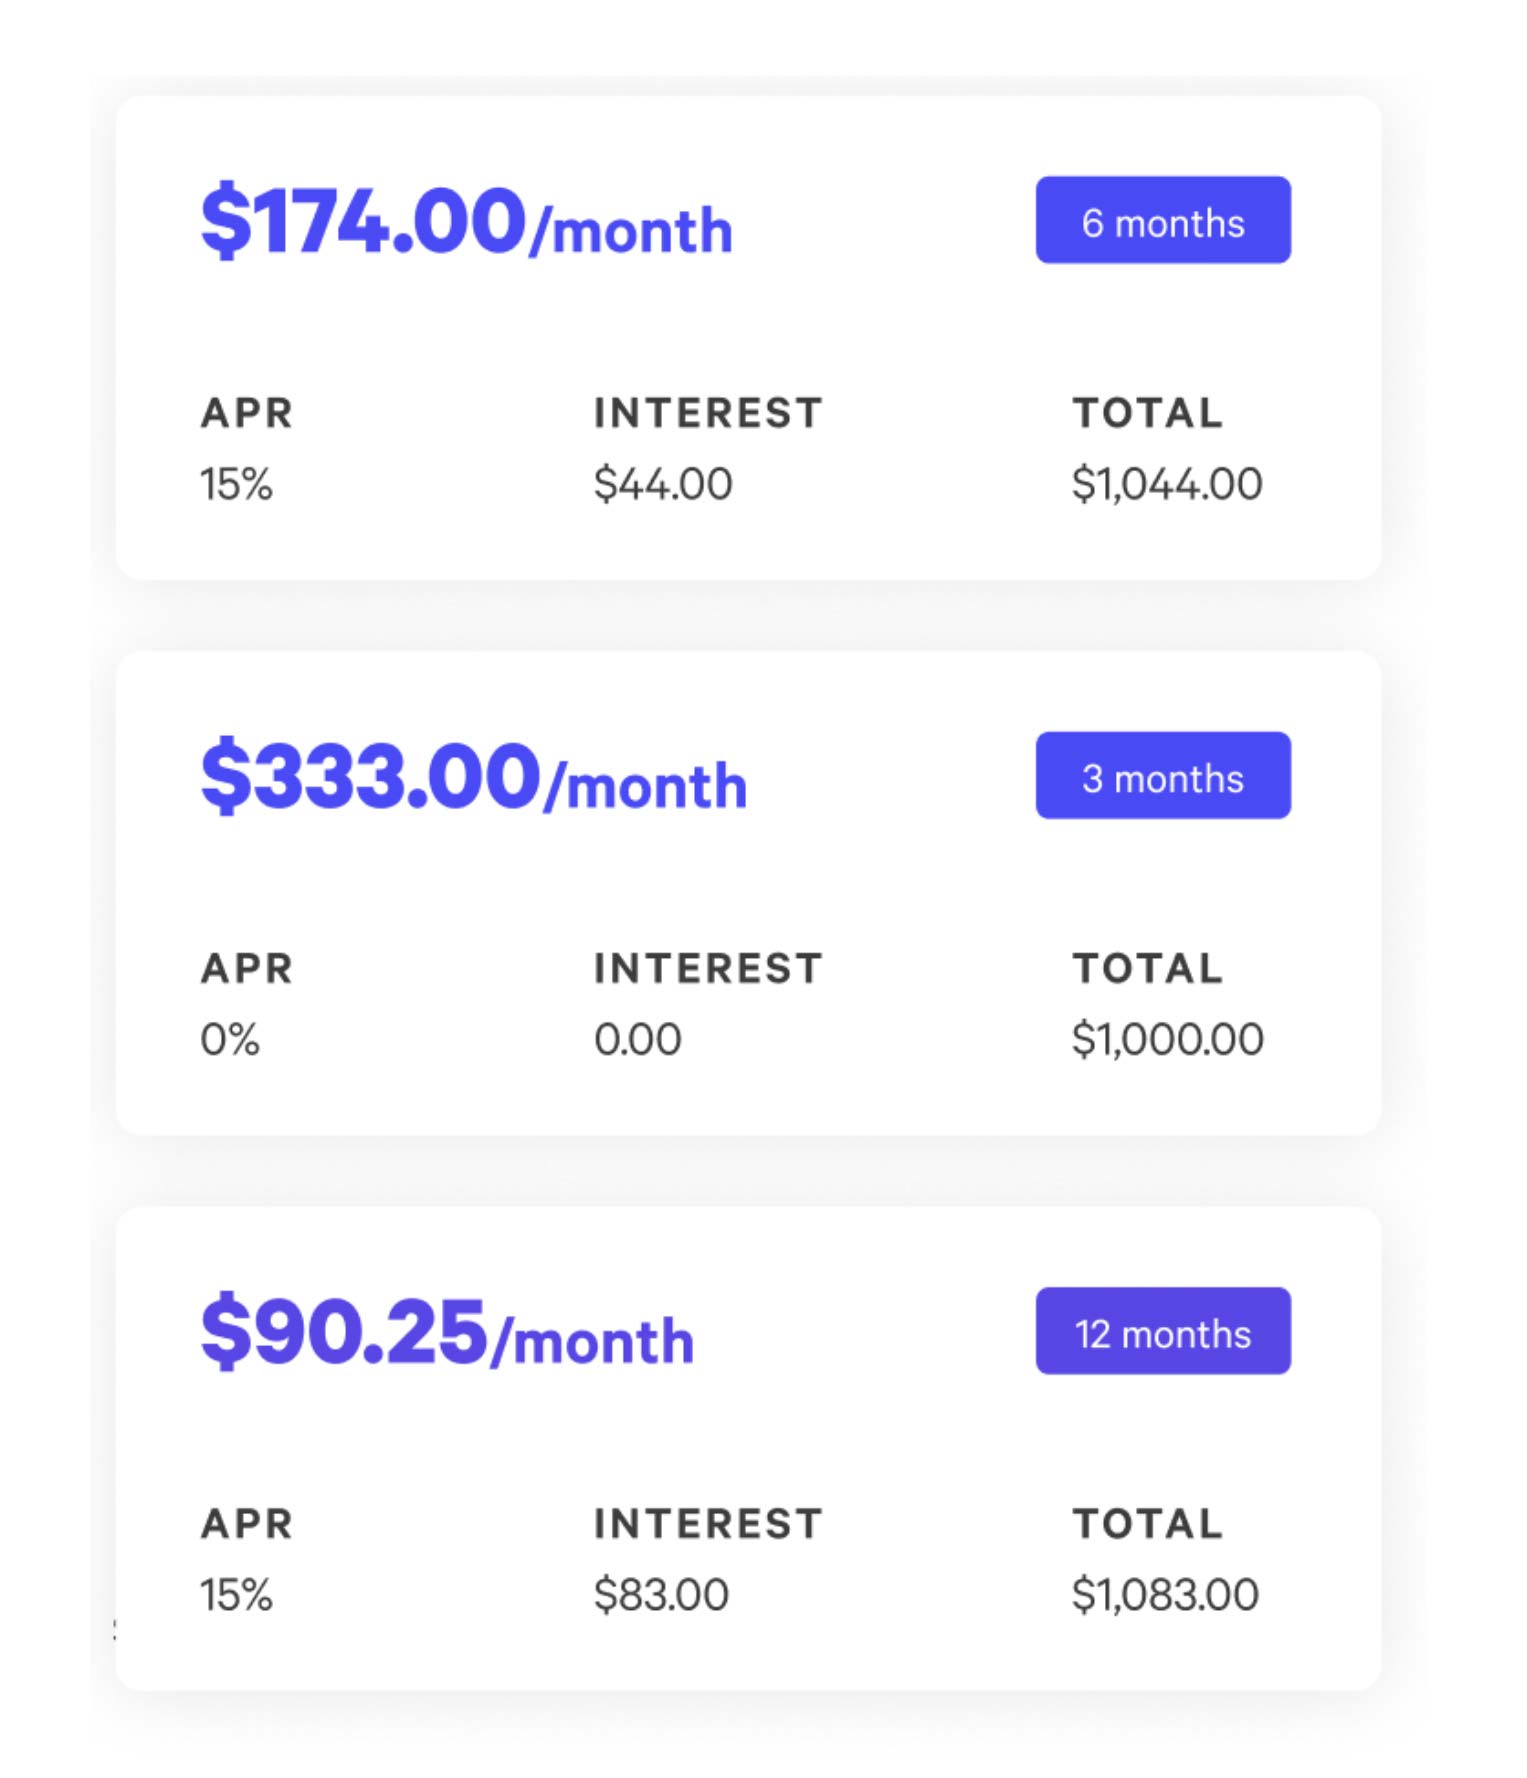The image size is (1527, 1778).
Task: Click the INTEREST label above $83.00
Action: (708, 1524)
